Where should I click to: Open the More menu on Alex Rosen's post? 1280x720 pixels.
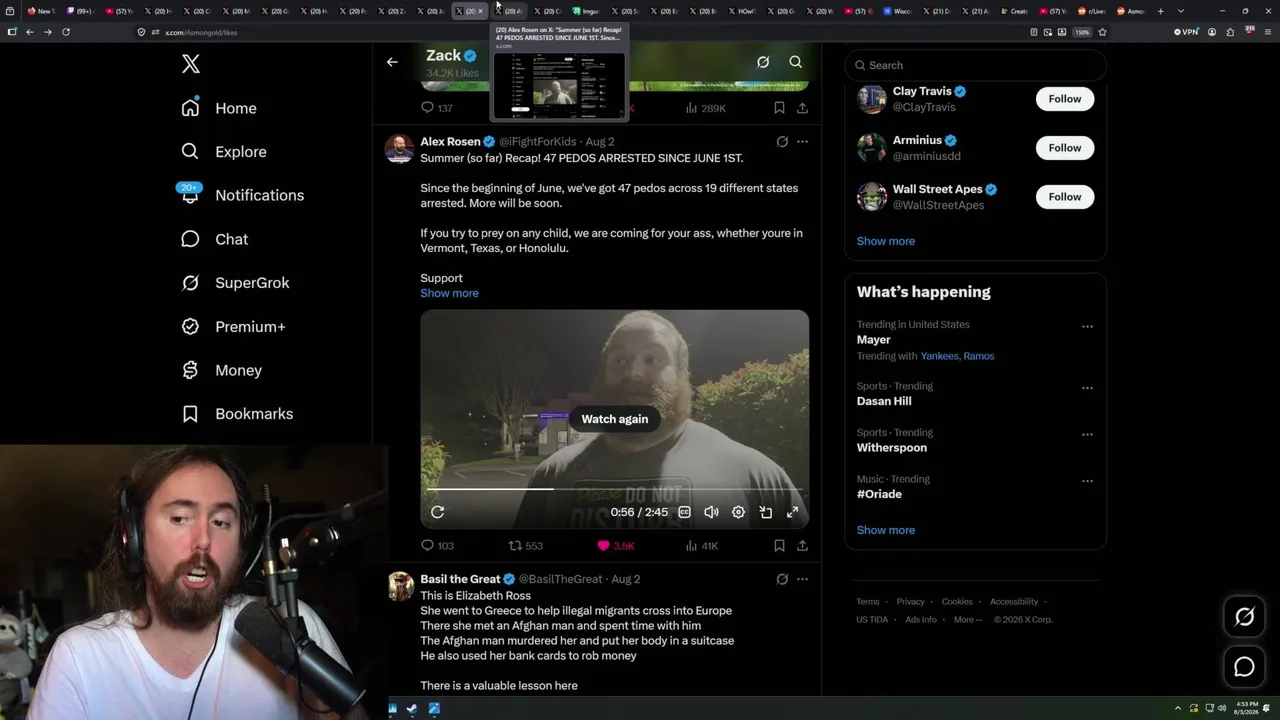pyautogui.click(x=802, y=142)
